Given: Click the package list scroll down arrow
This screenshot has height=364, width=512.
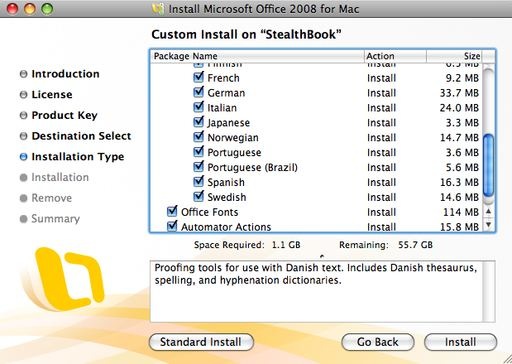Looking at the screenshot, I should click(x=489, y=225).
